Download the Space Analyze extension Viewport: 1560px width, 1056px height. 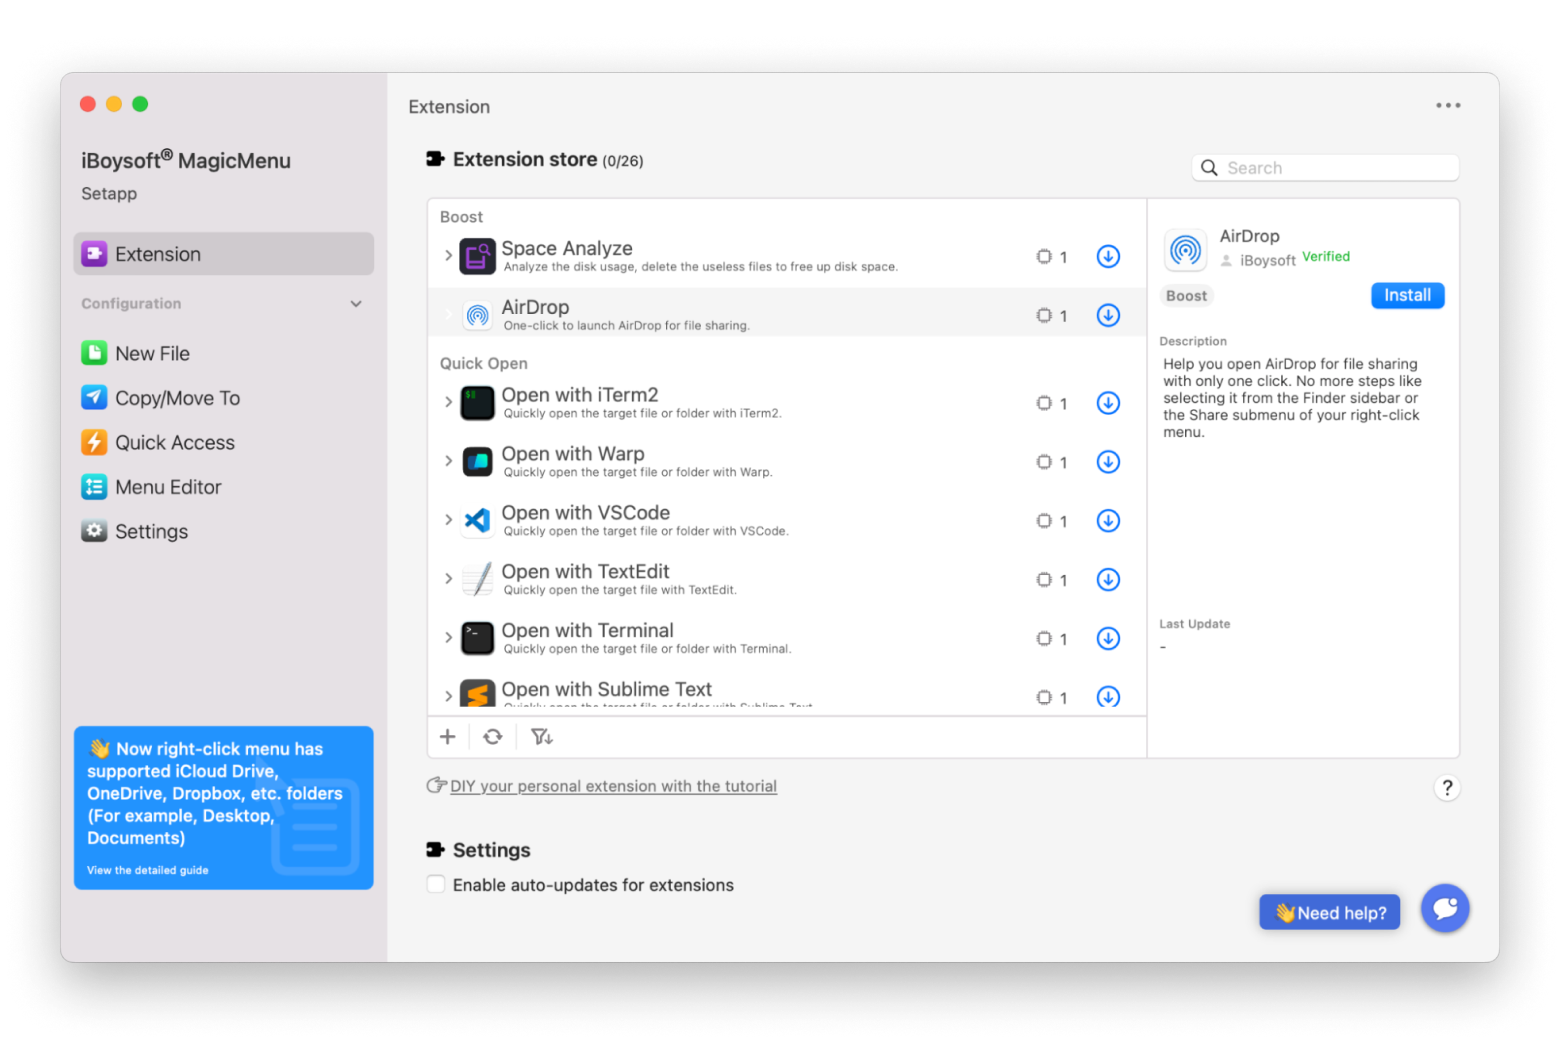click(1108, 257)
